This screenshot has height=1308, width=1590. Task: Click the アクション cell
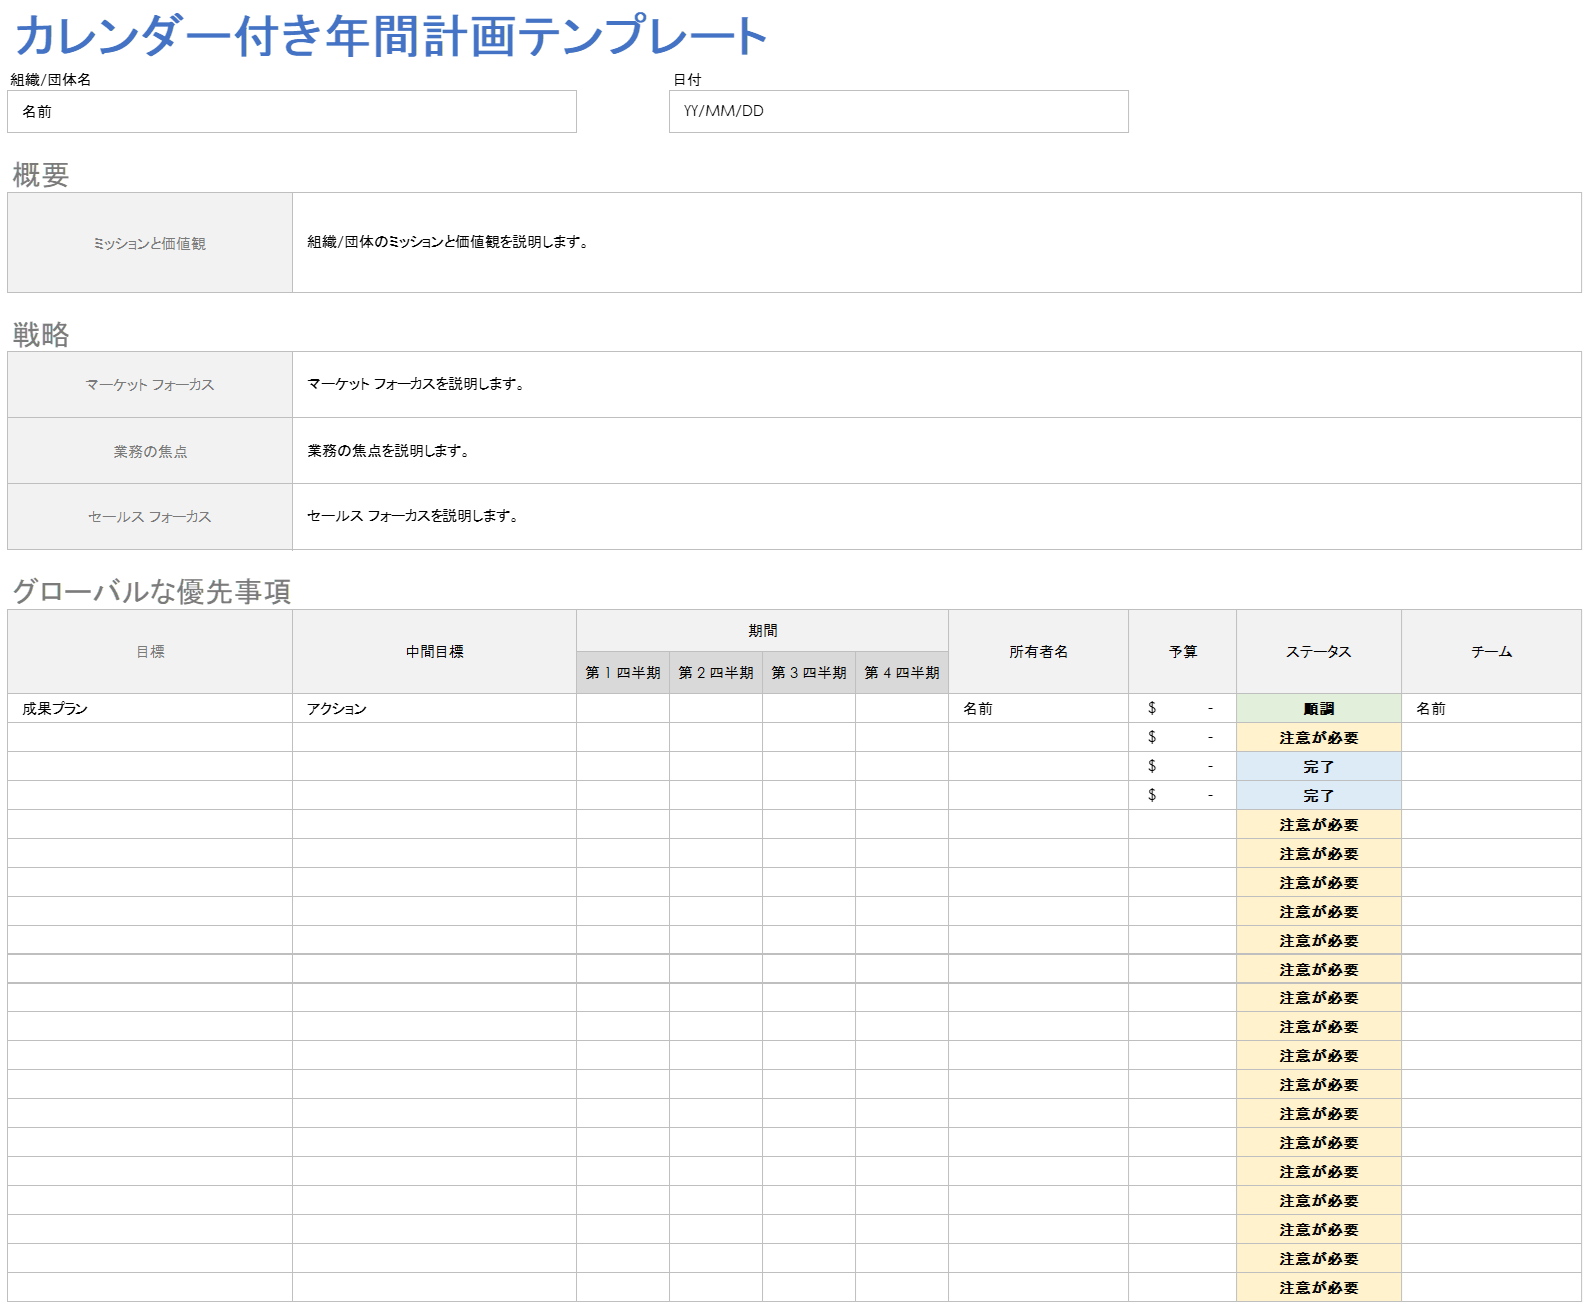[434, 708]
